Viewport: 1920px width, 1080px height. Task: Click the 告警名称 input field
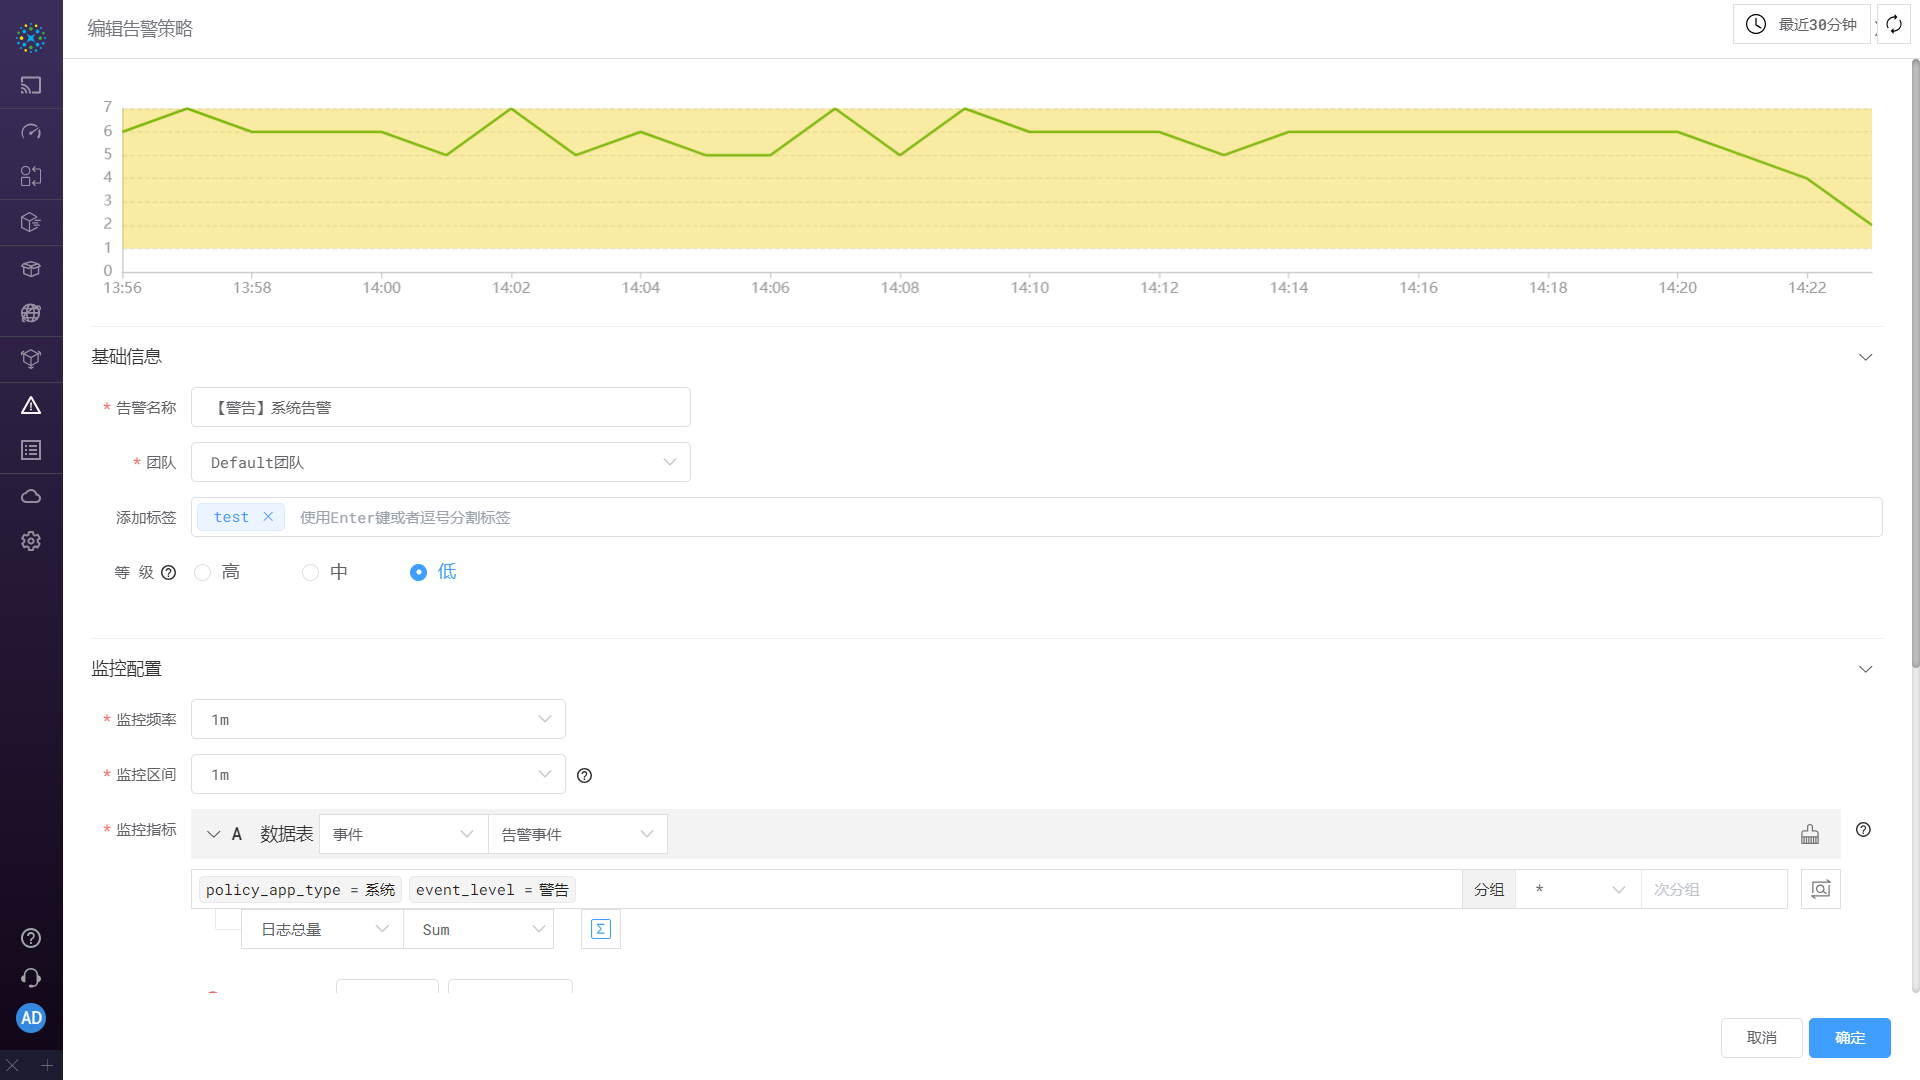pos(440,407)
